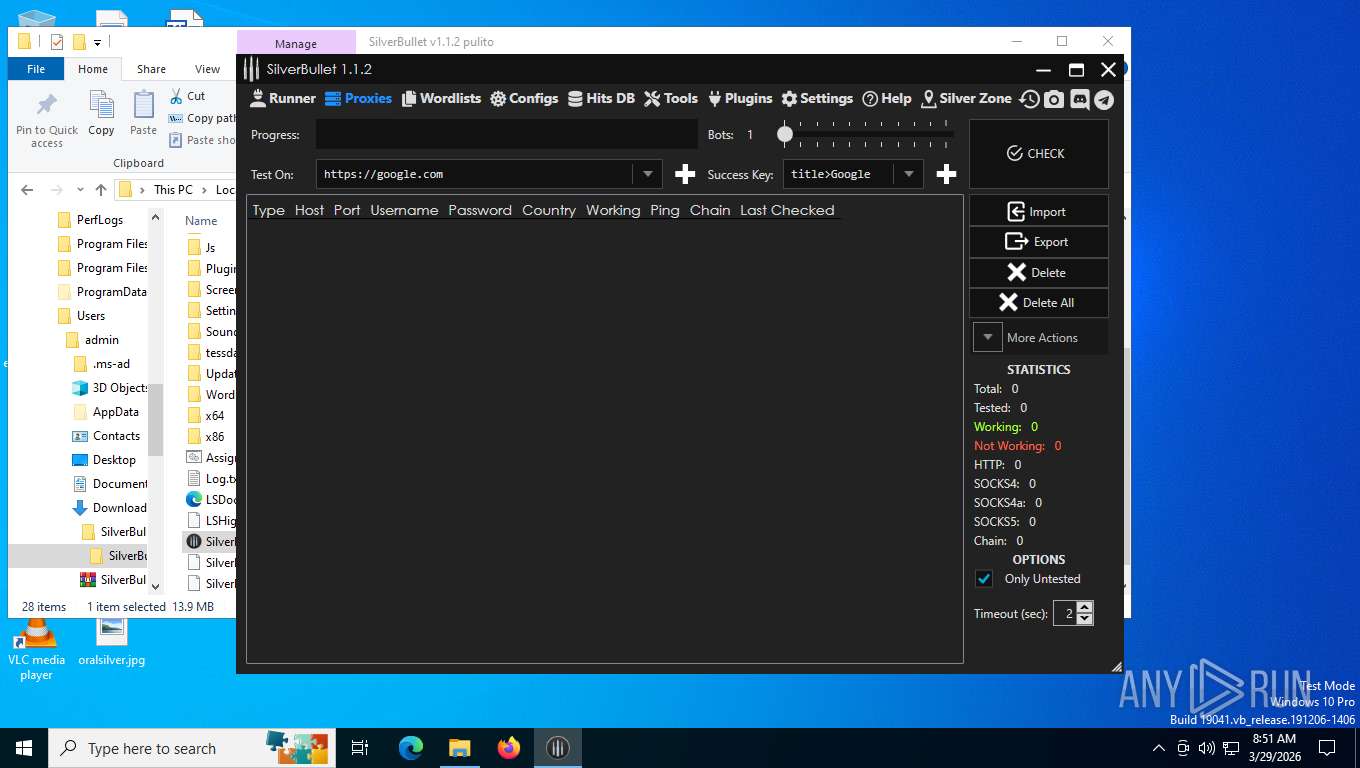This screenshot has width=1360, height=768.
Task: Open the Test On URL dropdown
Action: [x=647, y=174]
